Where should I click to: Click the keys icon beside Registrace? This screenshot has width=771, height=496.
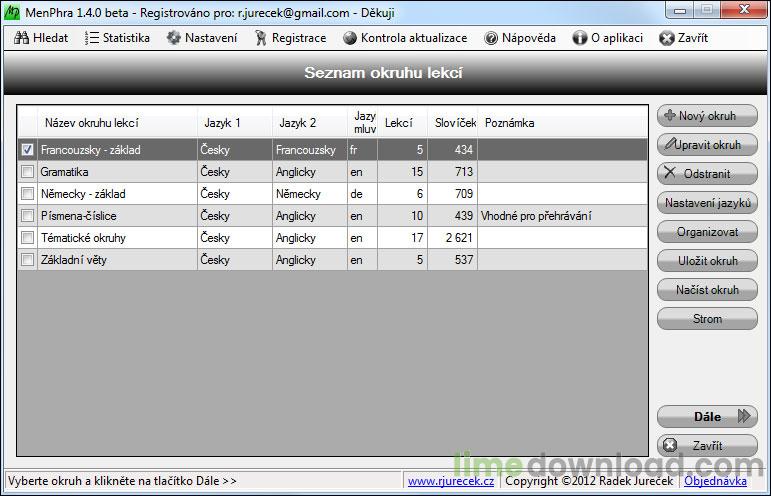(261, 38)
